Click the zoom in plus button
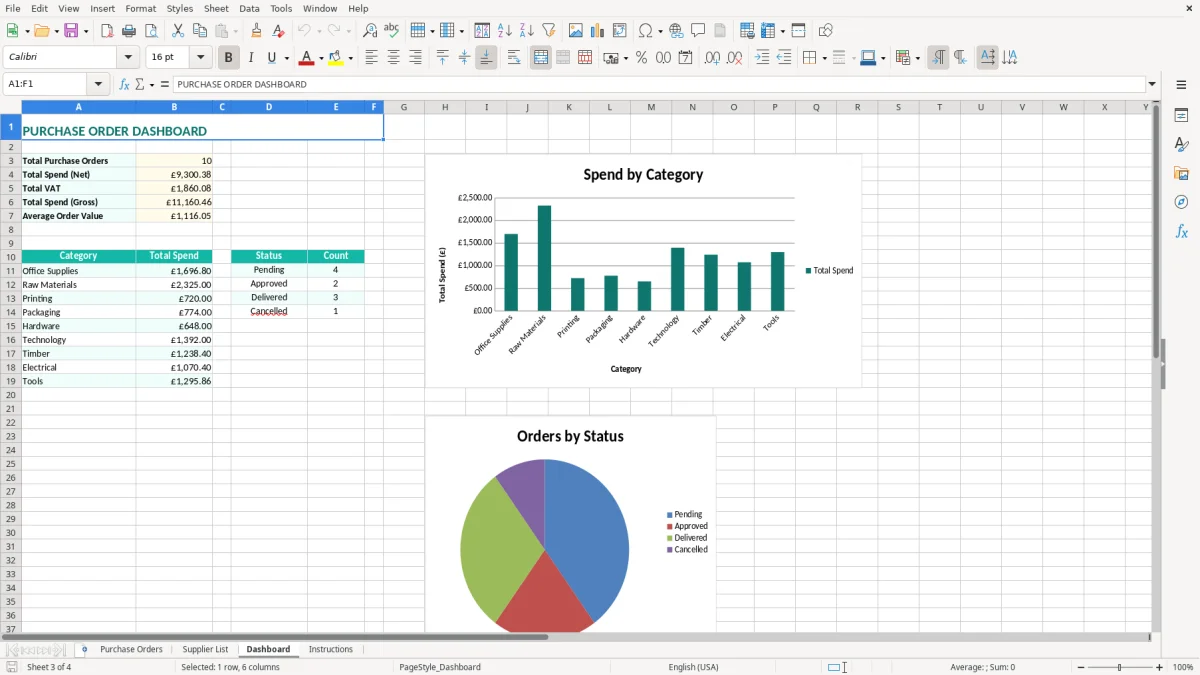 coord(1160,667)
